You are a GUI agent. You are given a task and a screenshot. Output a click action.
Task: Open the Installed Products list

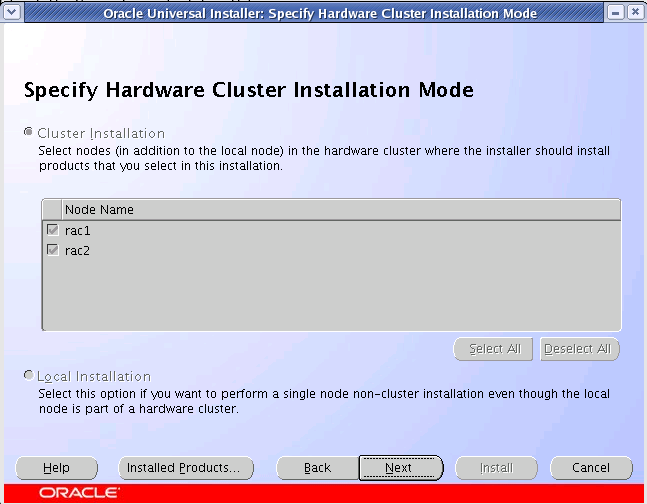[x=186, y=468]
